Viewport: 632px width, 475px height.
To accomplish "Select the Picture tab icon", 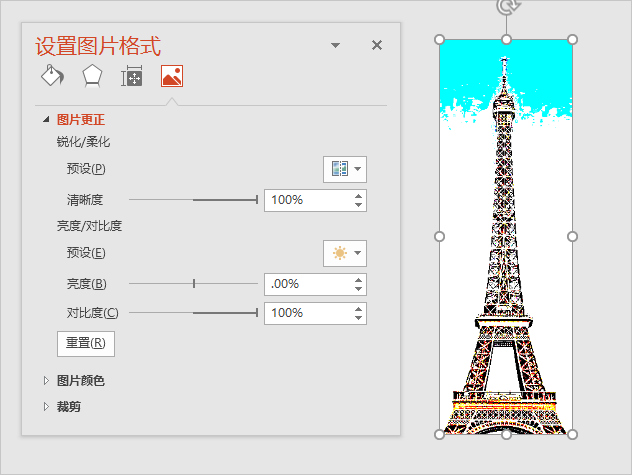I will 172,76.
